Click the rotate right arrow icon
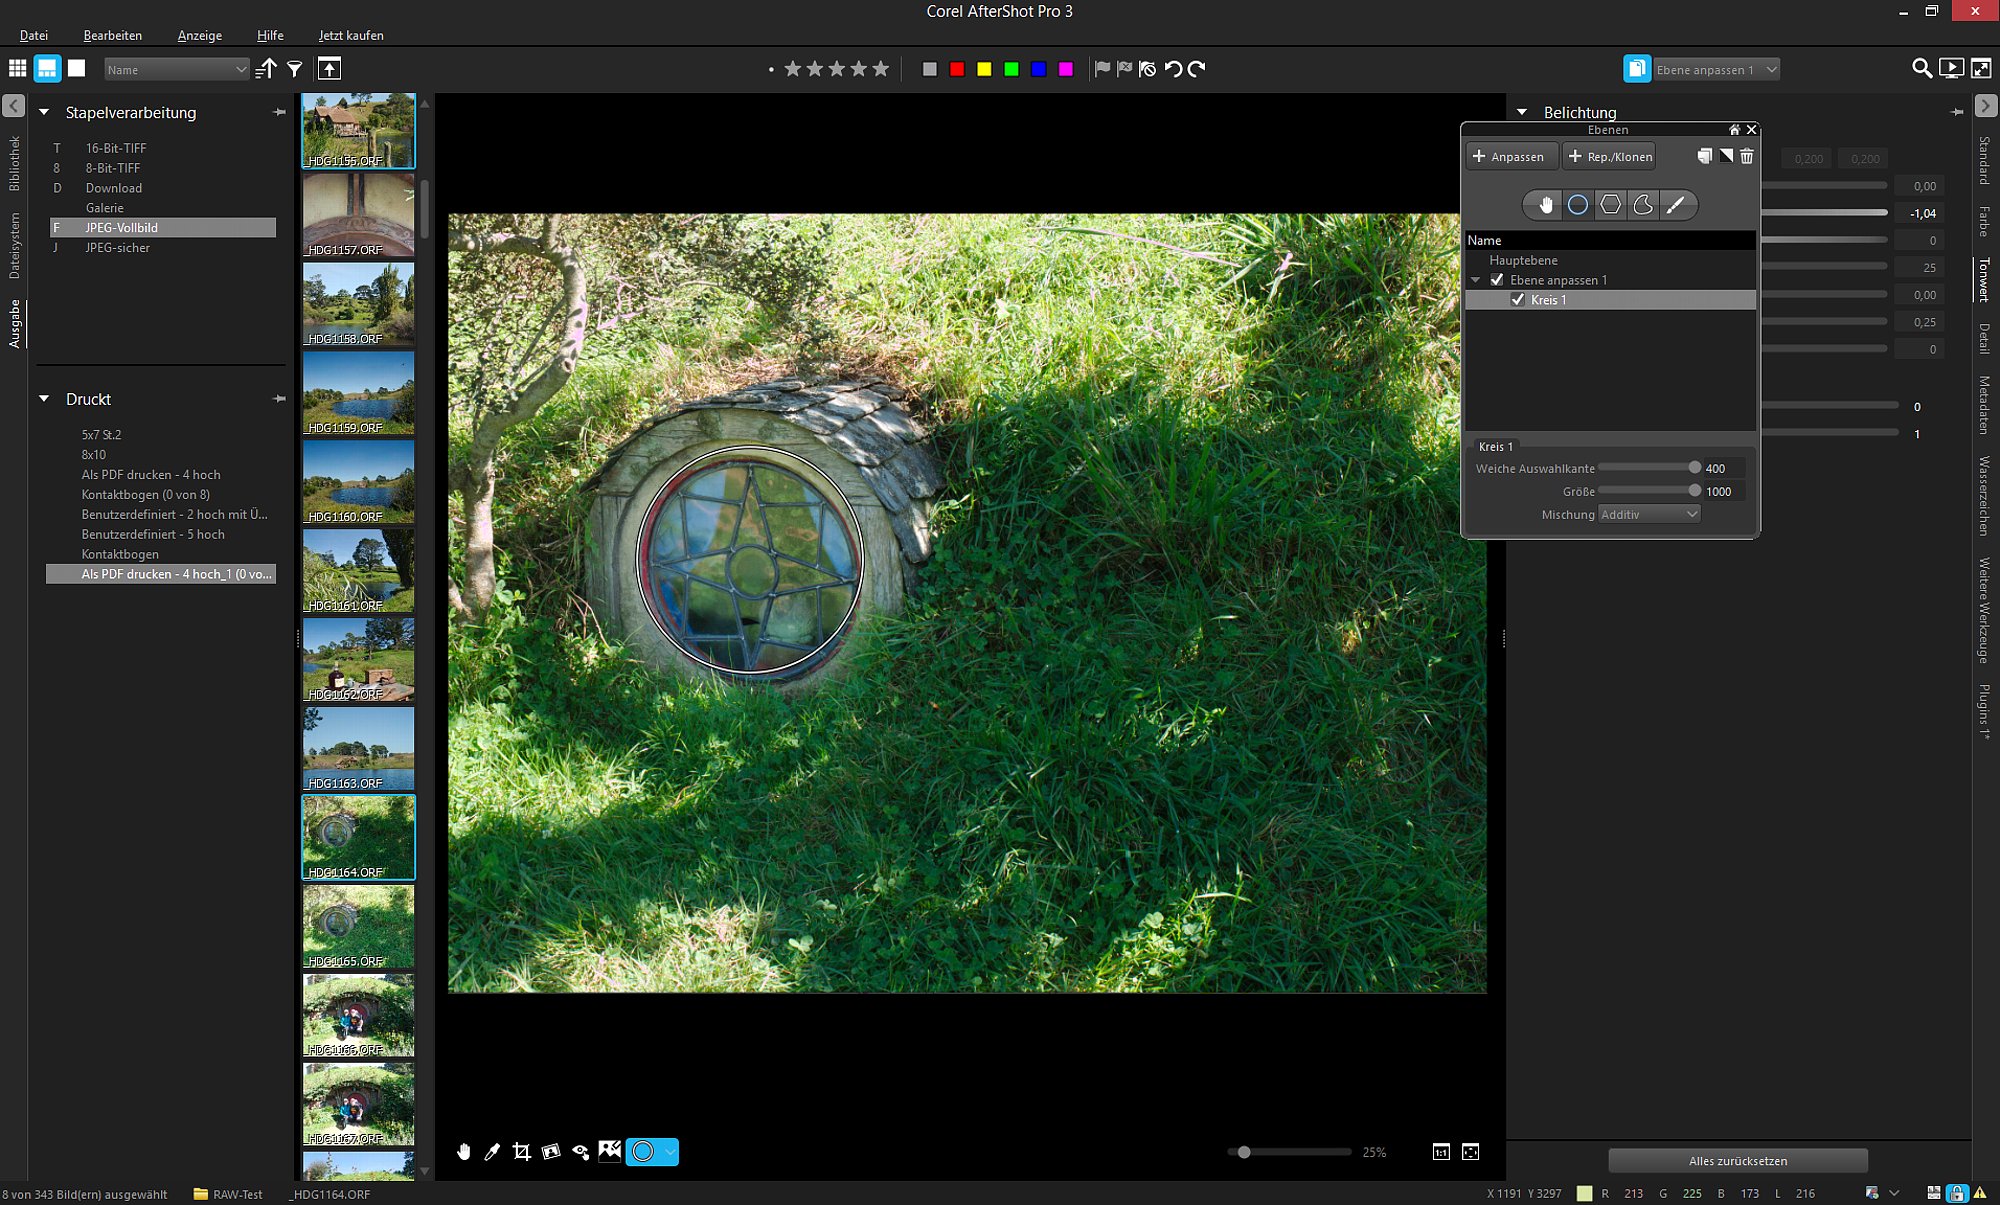The image size is (2000, 1205). [1197, 69]
